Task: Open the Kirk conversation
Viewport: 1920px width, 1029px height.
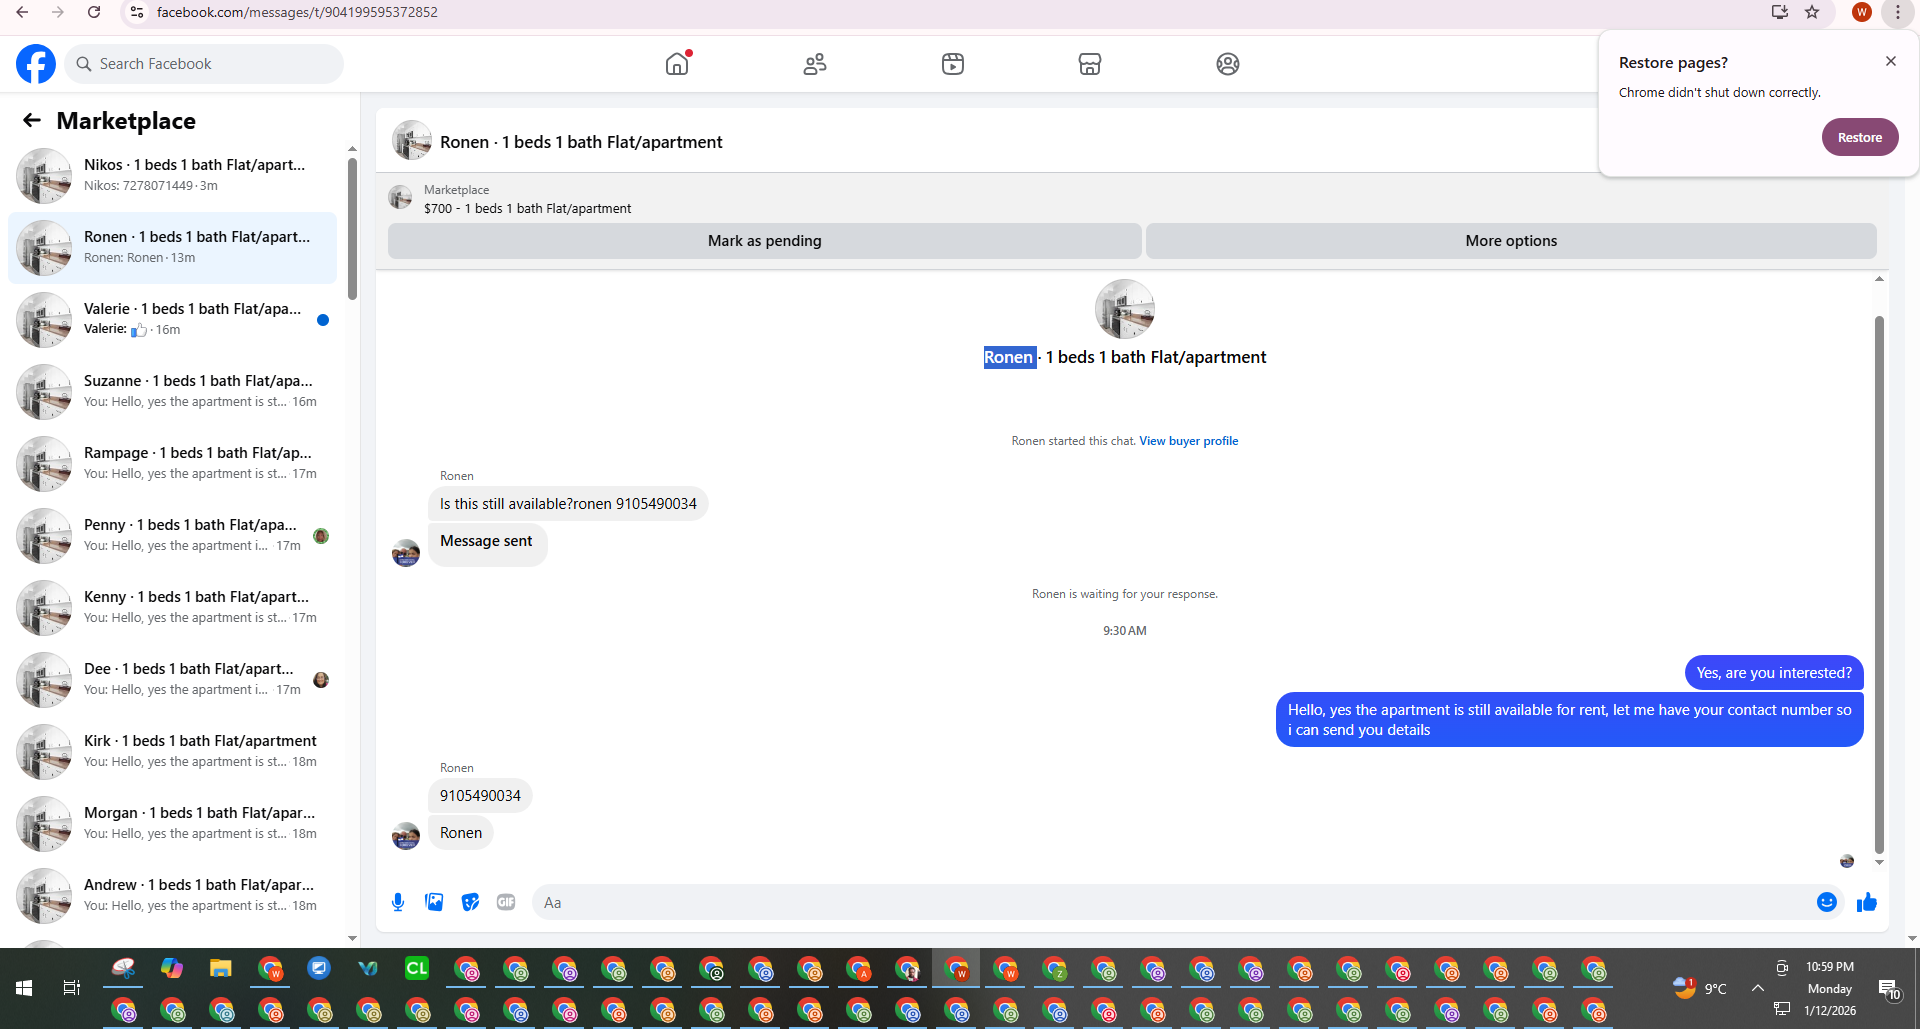Action: [172, 751]
